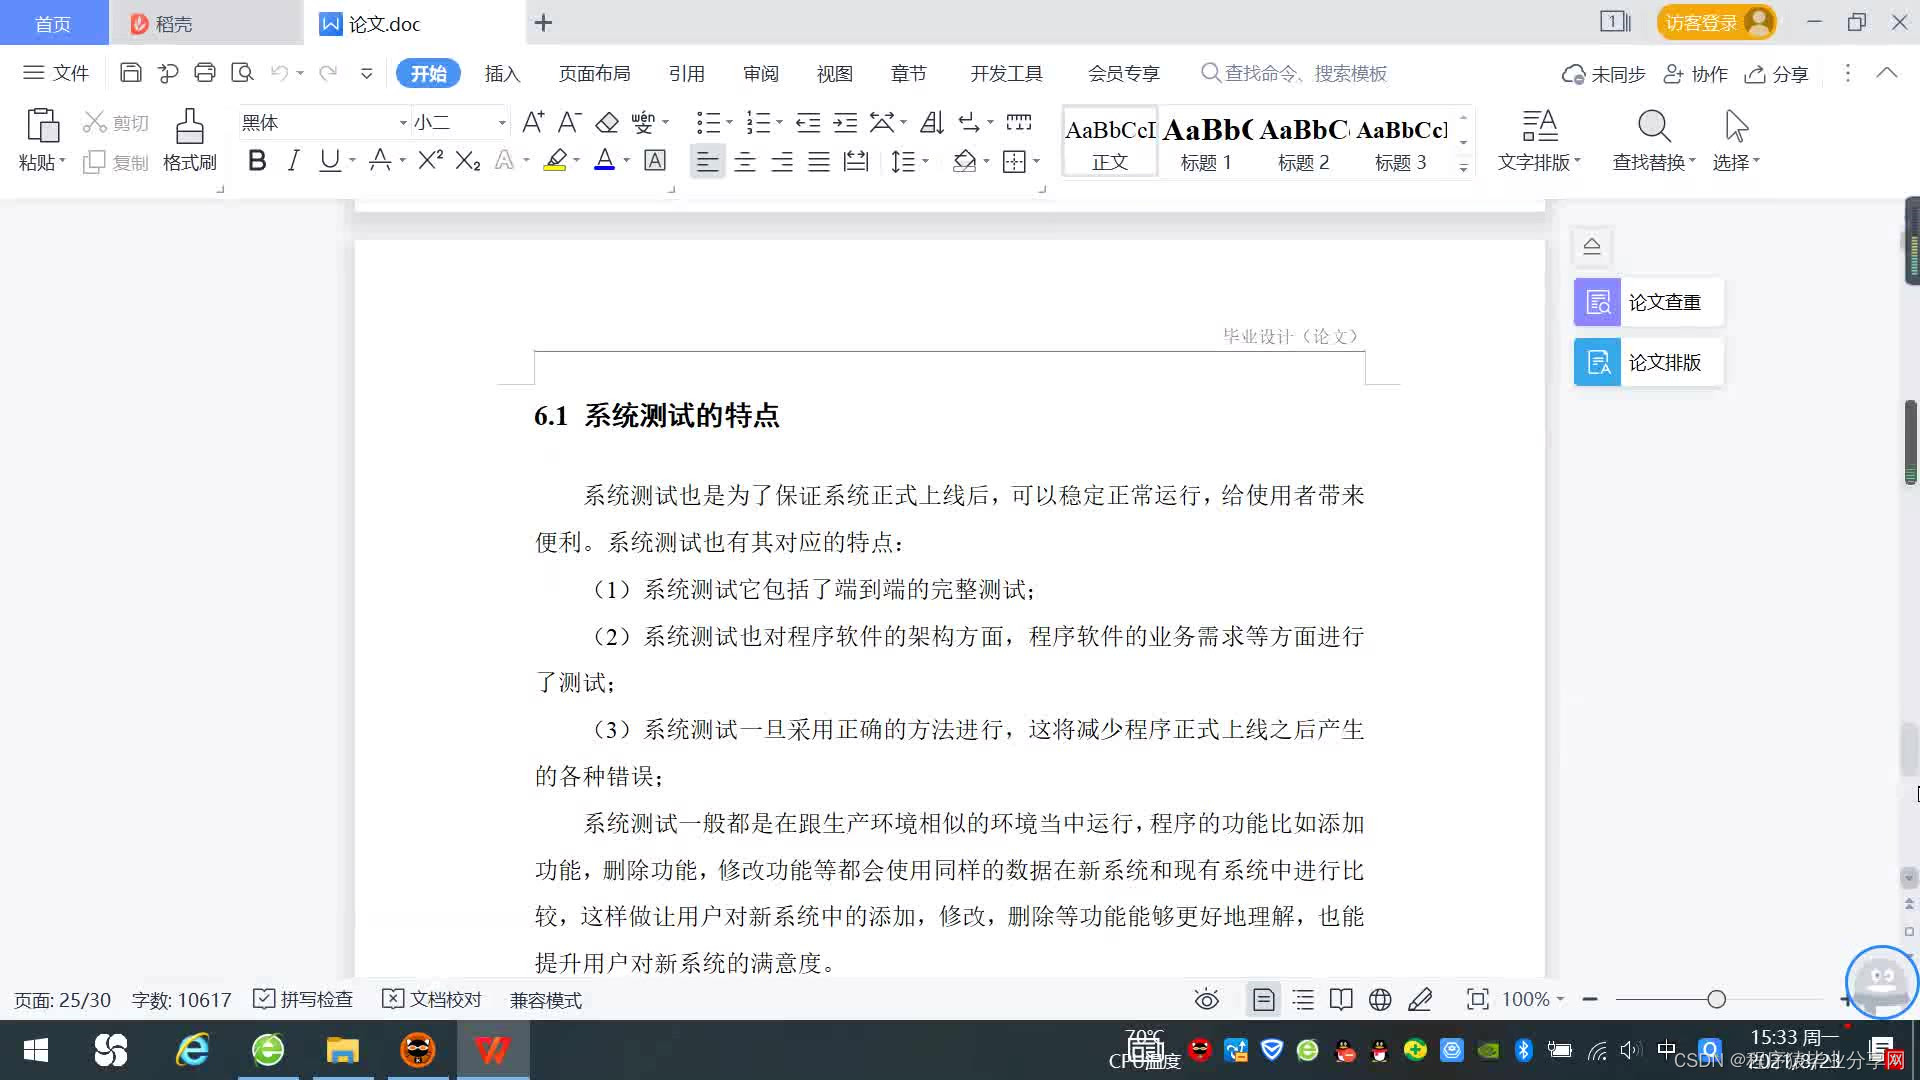Open the font name dropdown 黑体
Image resolution: width=1920 pixels, height=1080 pixels.
tap(403, 123)
